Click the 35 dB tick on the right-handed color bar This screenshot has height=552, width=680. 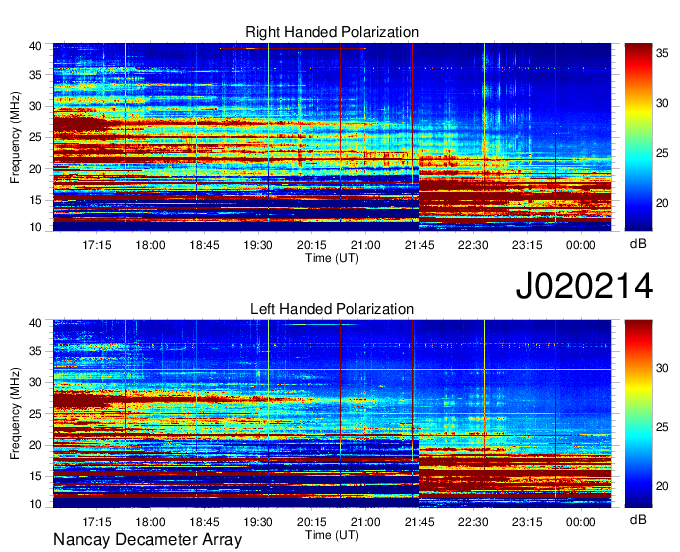coord(662,53)
